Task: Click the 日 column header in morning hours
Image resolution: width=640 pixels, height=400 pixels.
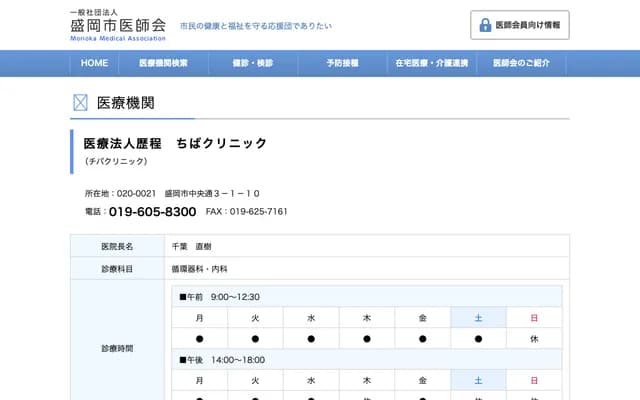Action: 534,317
